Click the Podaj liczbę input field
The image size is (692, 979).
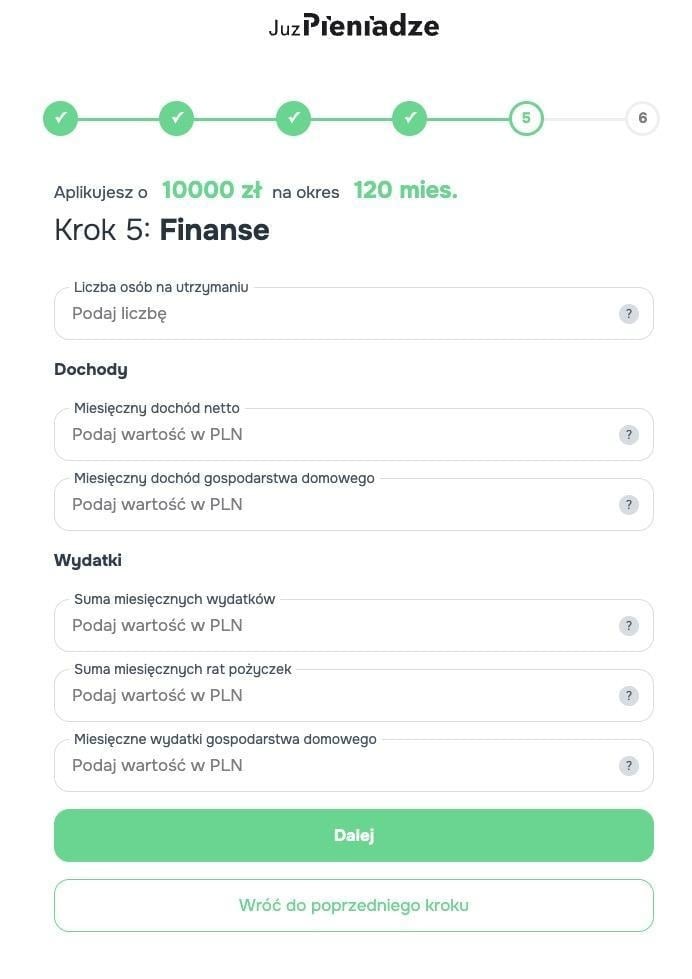(x=300, y=313)
